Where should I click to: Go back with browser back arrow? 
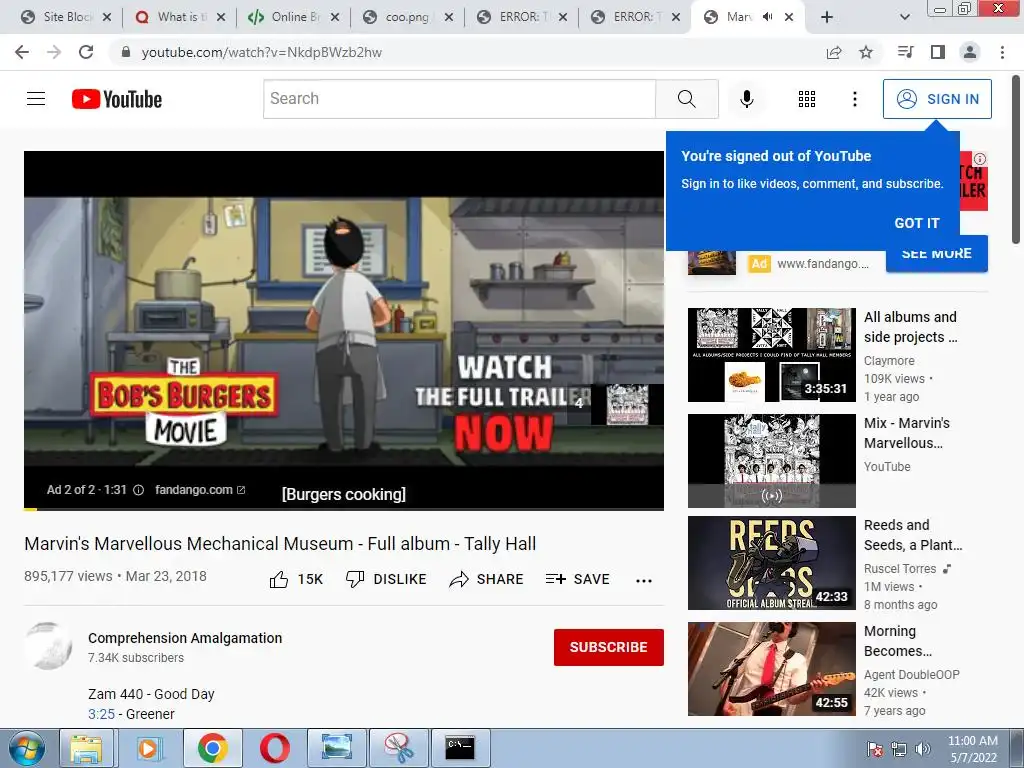click(x=22, y=52)
